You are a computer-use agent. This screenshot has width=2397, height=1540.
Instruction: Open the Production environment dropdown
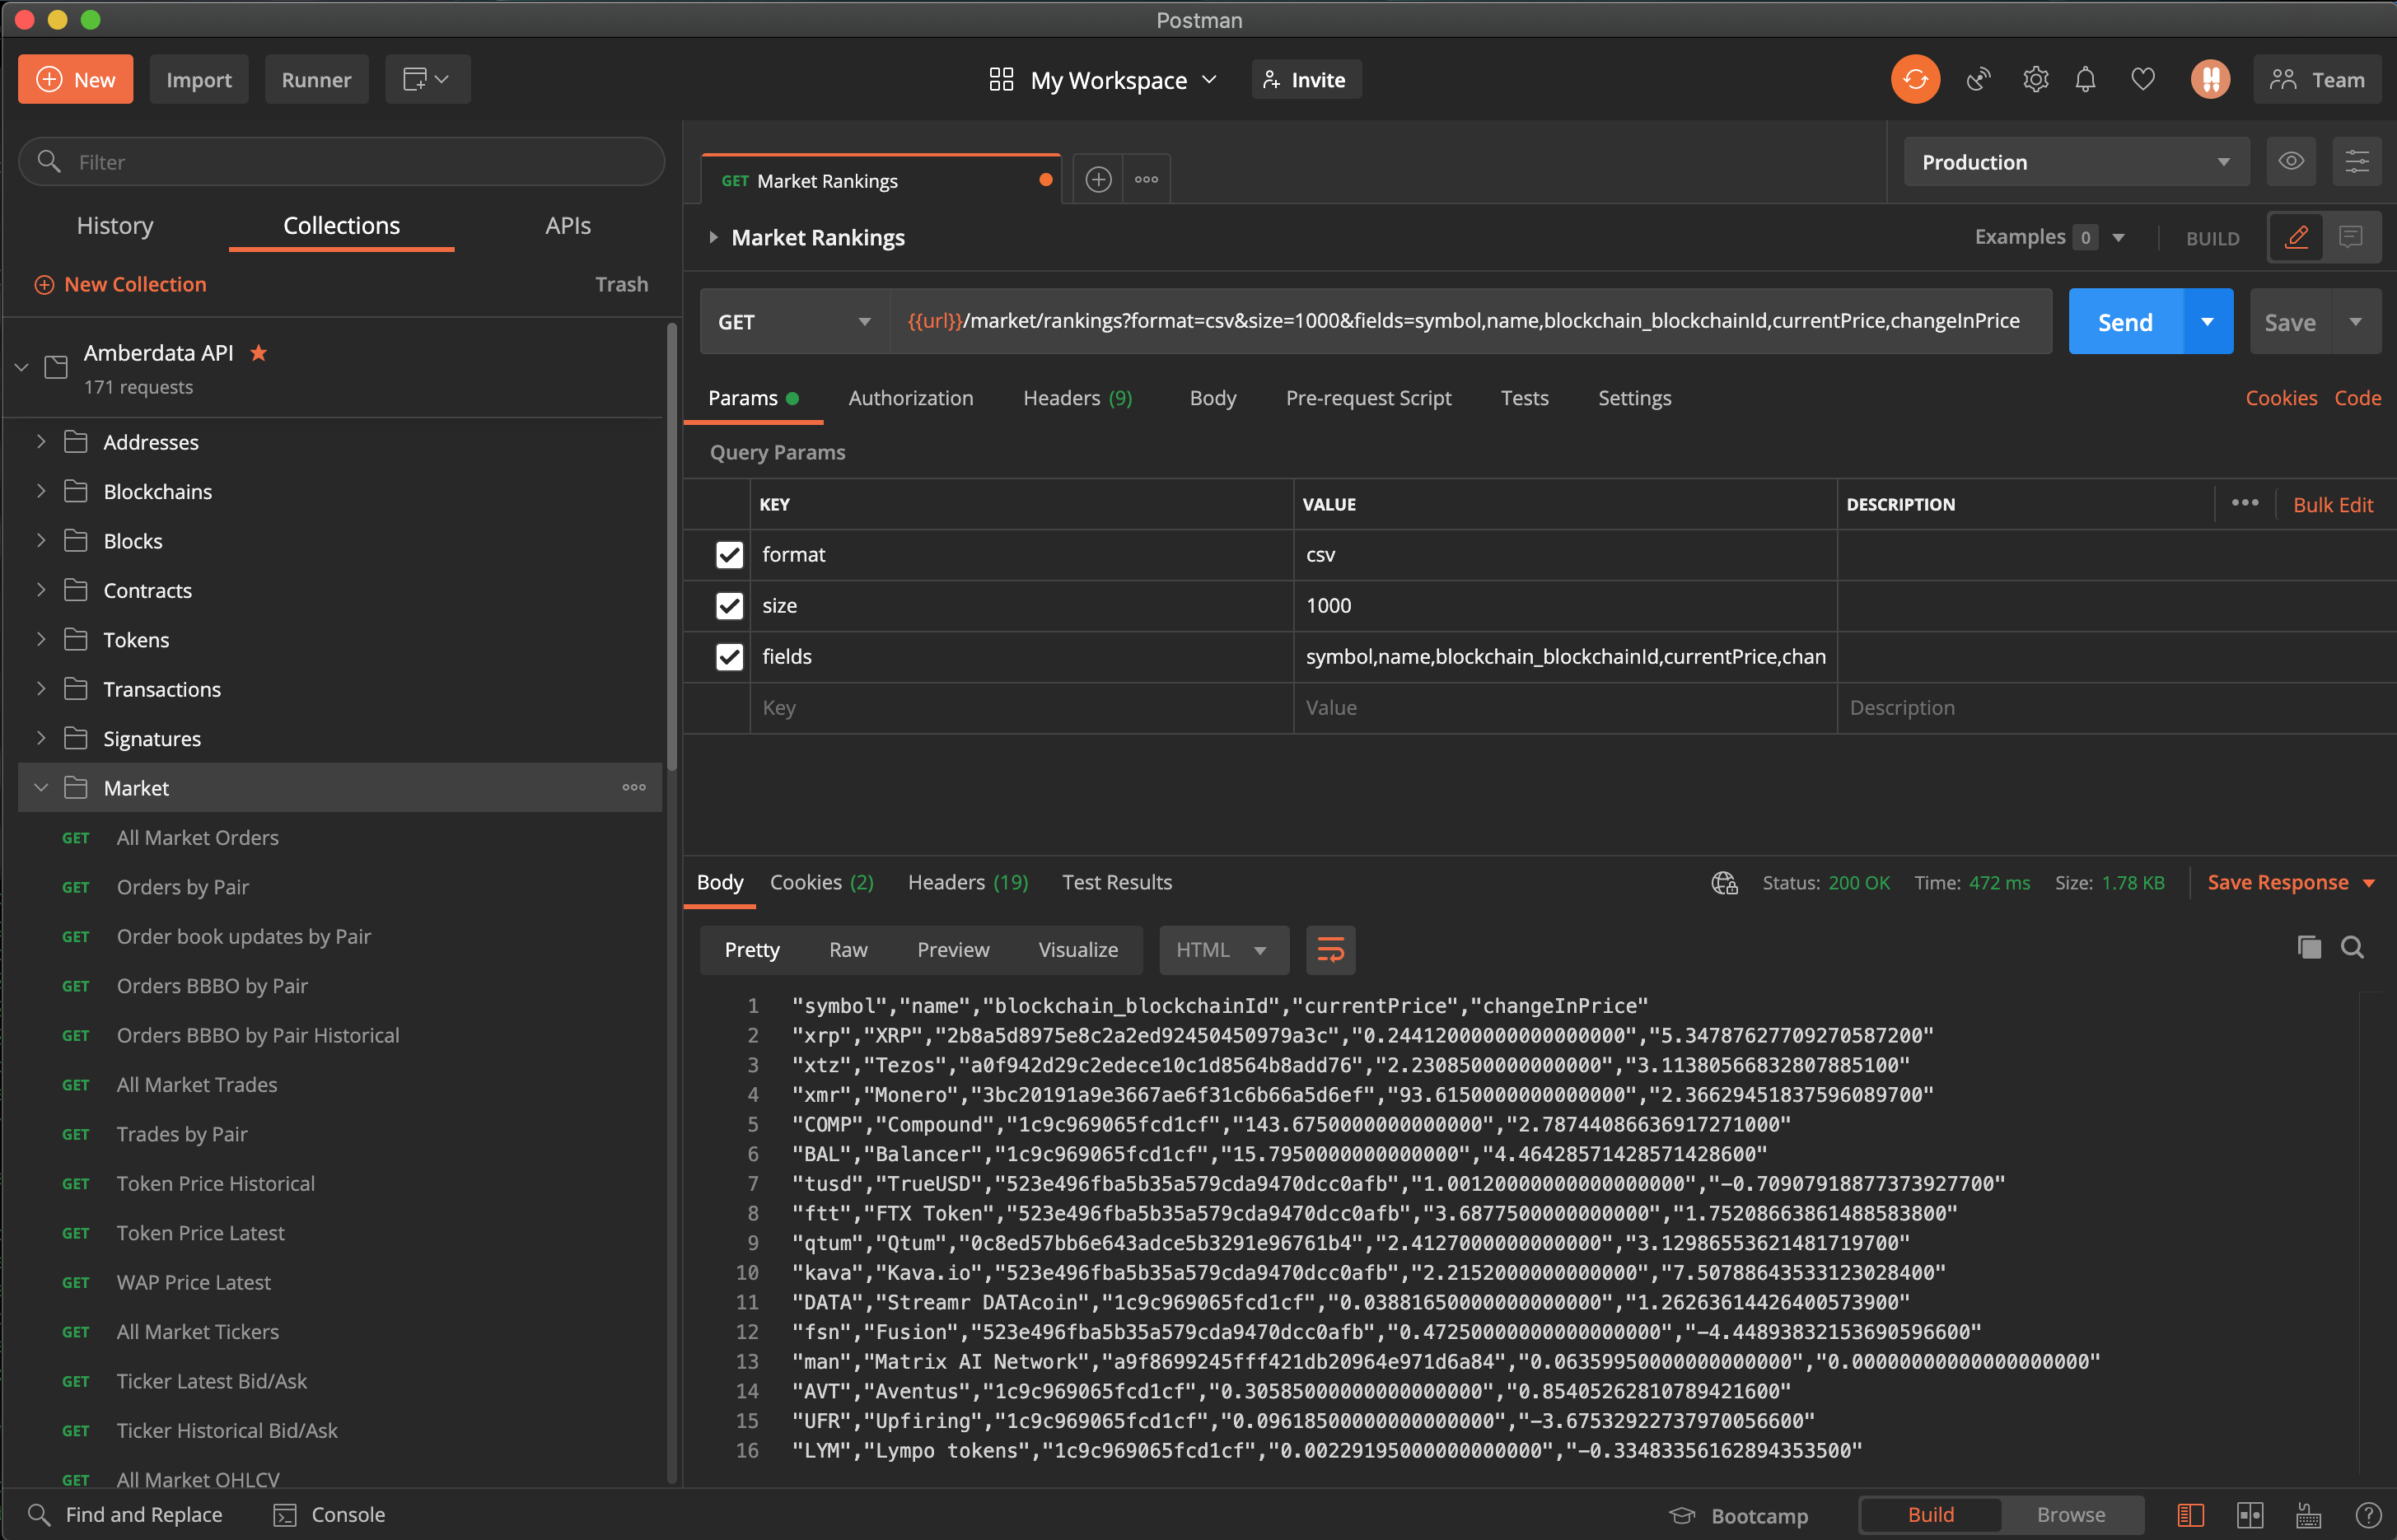[x=2076, y=162]
